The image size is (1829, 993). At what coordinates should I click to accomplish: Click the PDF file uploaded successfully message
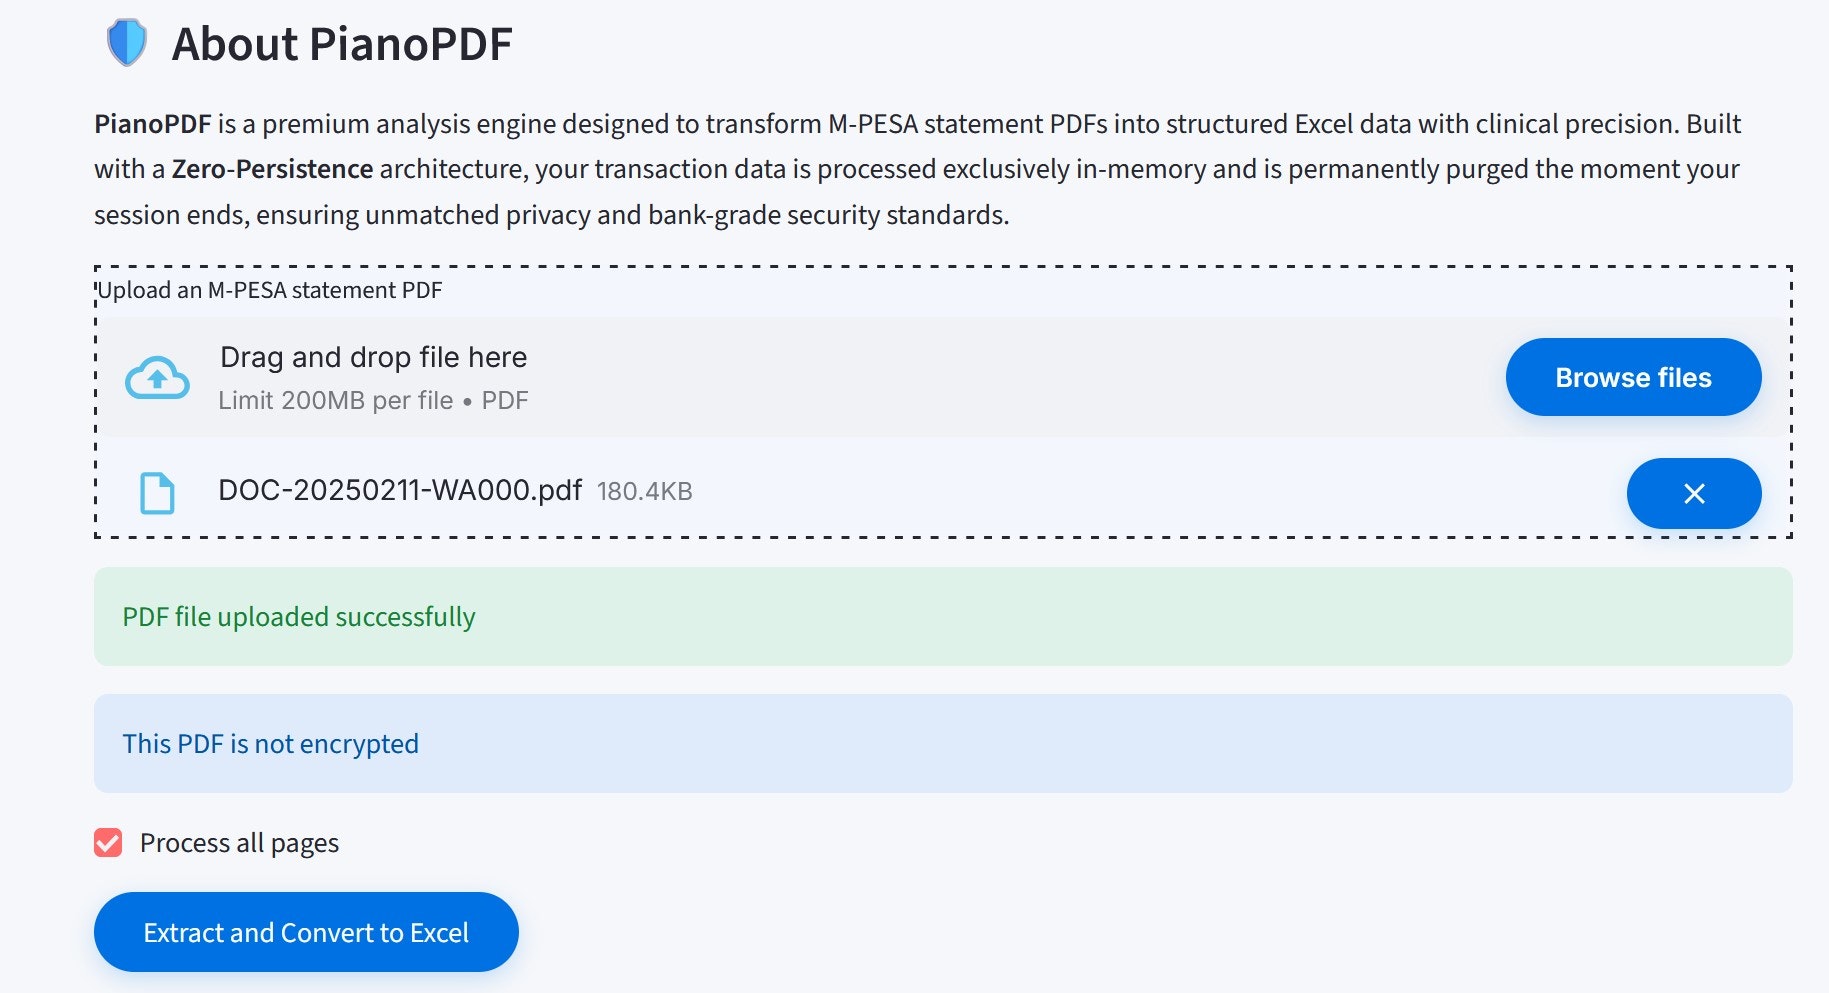[x=297, y=616]
